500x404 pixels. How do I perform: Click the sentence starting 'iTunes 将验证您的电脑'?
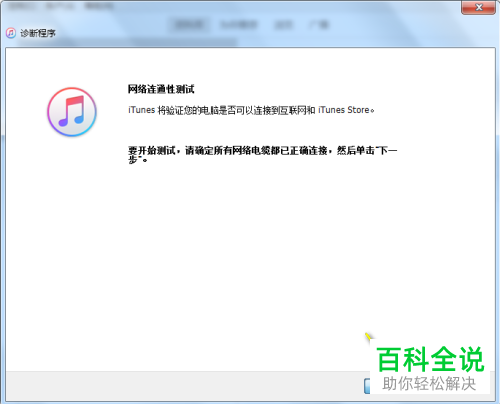tap(251, 110)
